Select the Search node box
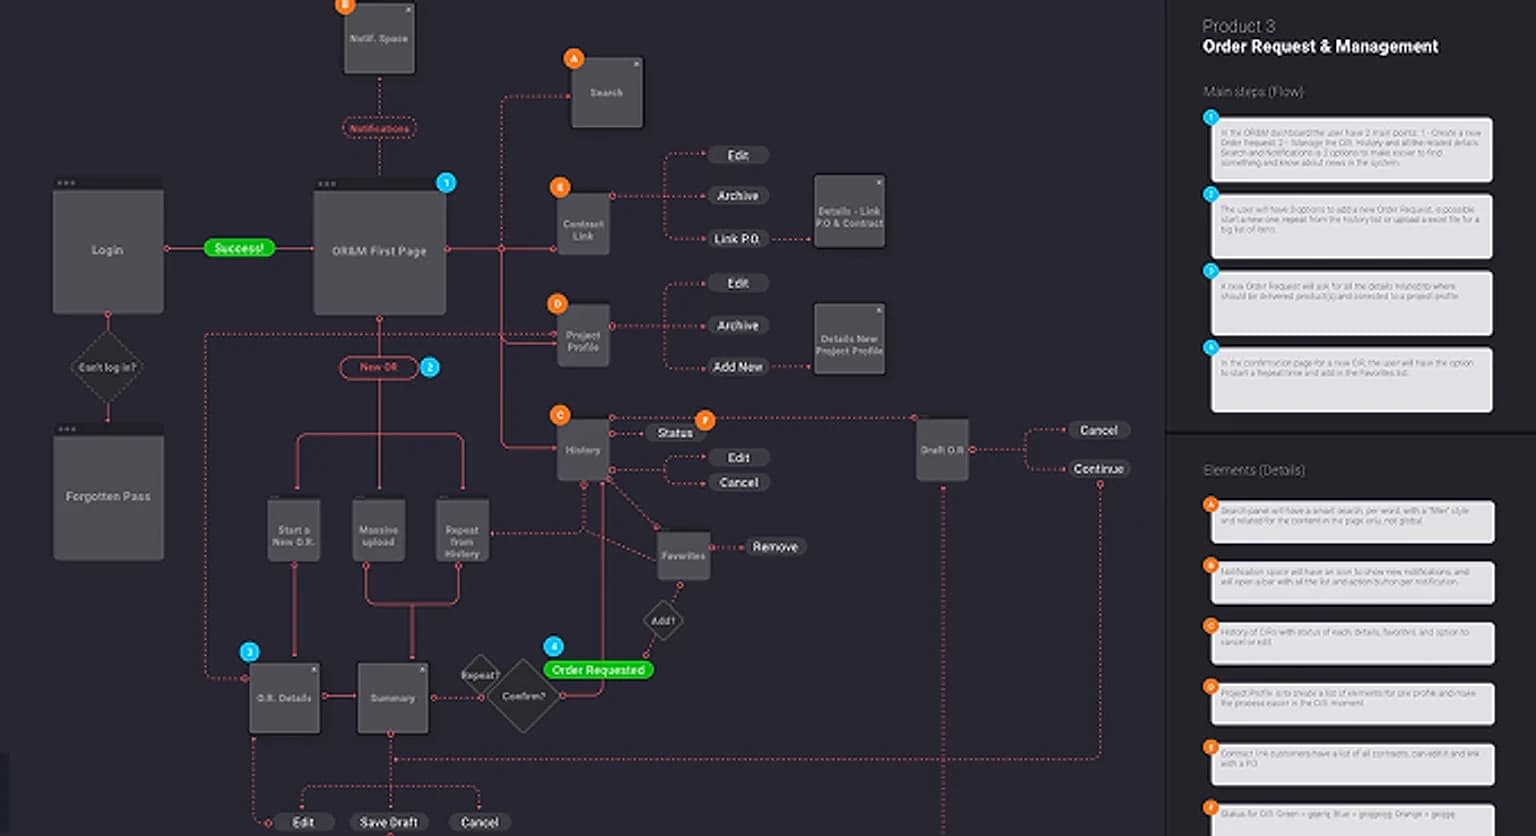 pos(607,92)
